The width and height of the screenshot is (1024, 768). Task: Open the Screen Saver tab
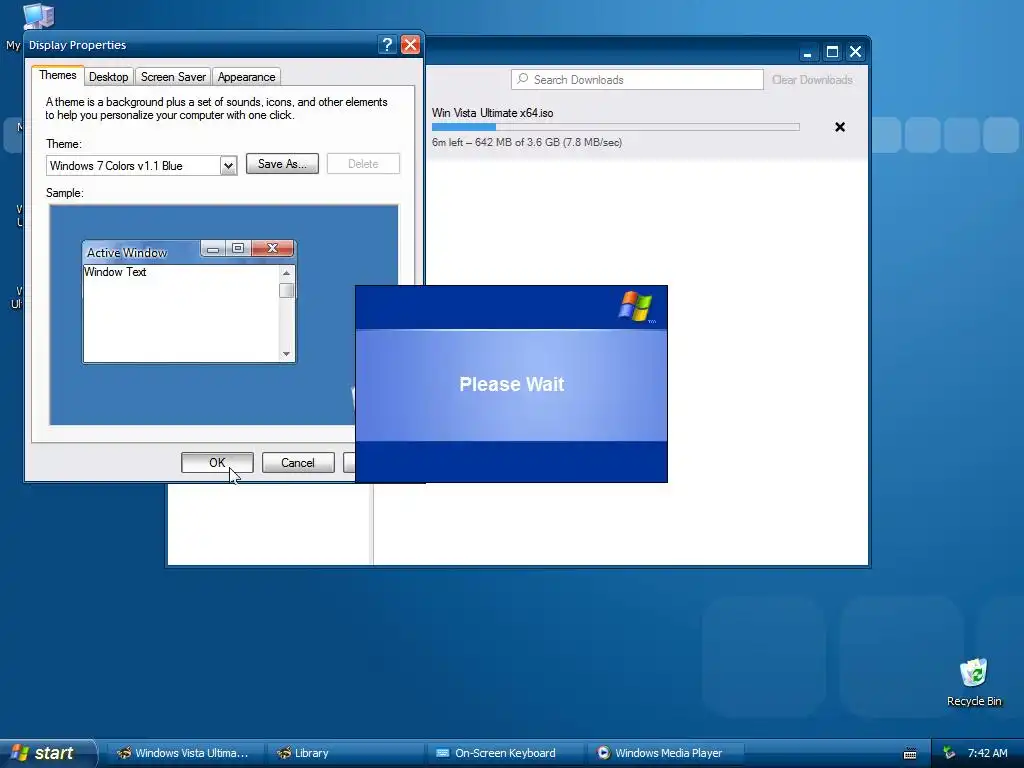(173, 77)
